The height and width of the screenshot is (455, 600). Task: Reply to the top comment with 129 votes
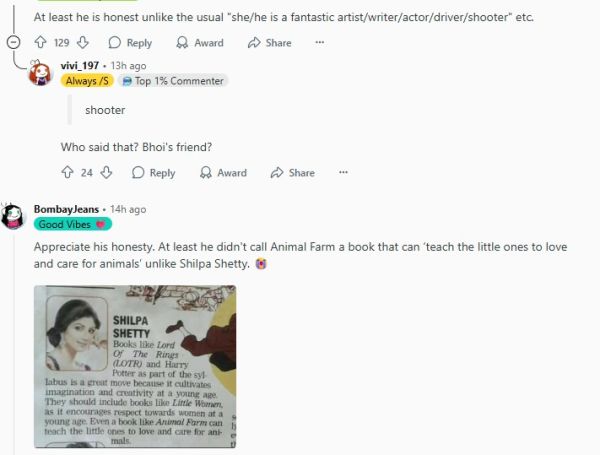[130, 42]
